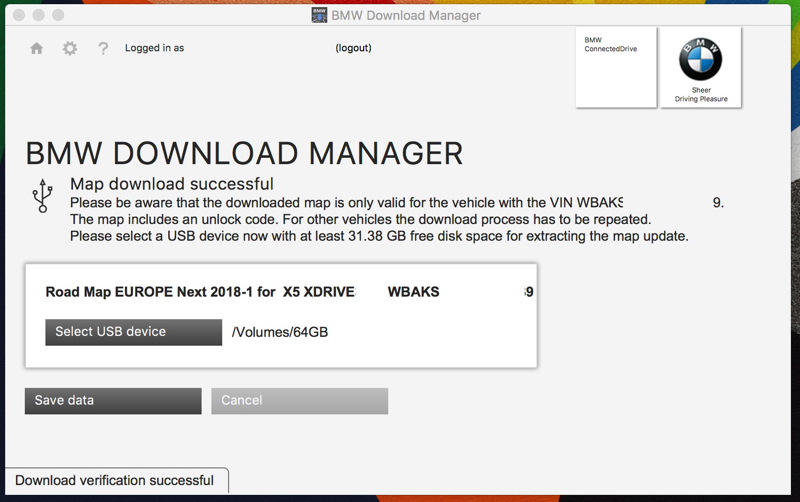Click the /Volumes/64GB path text
The width and height of the screenshot is (800, 502).
[x=280, y=332]
